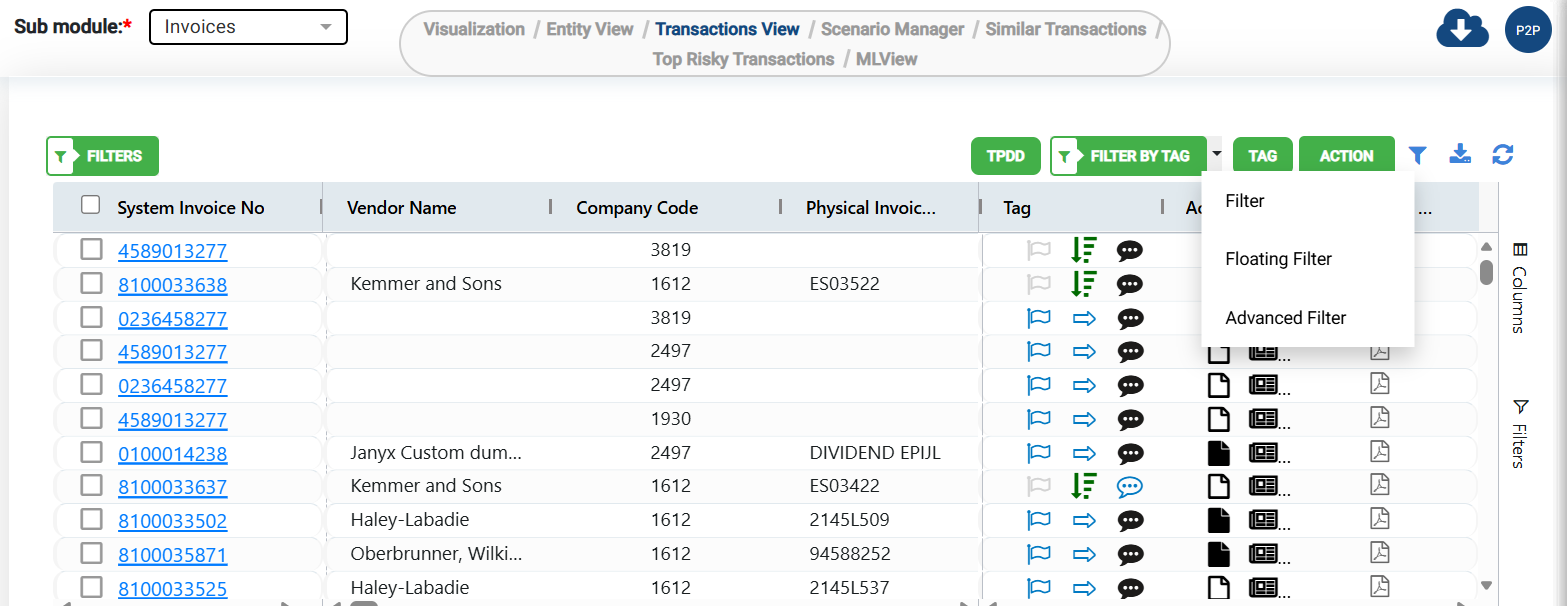1567x606 pixels.
Task: Check the box for invoice 0100014238
Action: pyautogui.click(x=91, y=452)
